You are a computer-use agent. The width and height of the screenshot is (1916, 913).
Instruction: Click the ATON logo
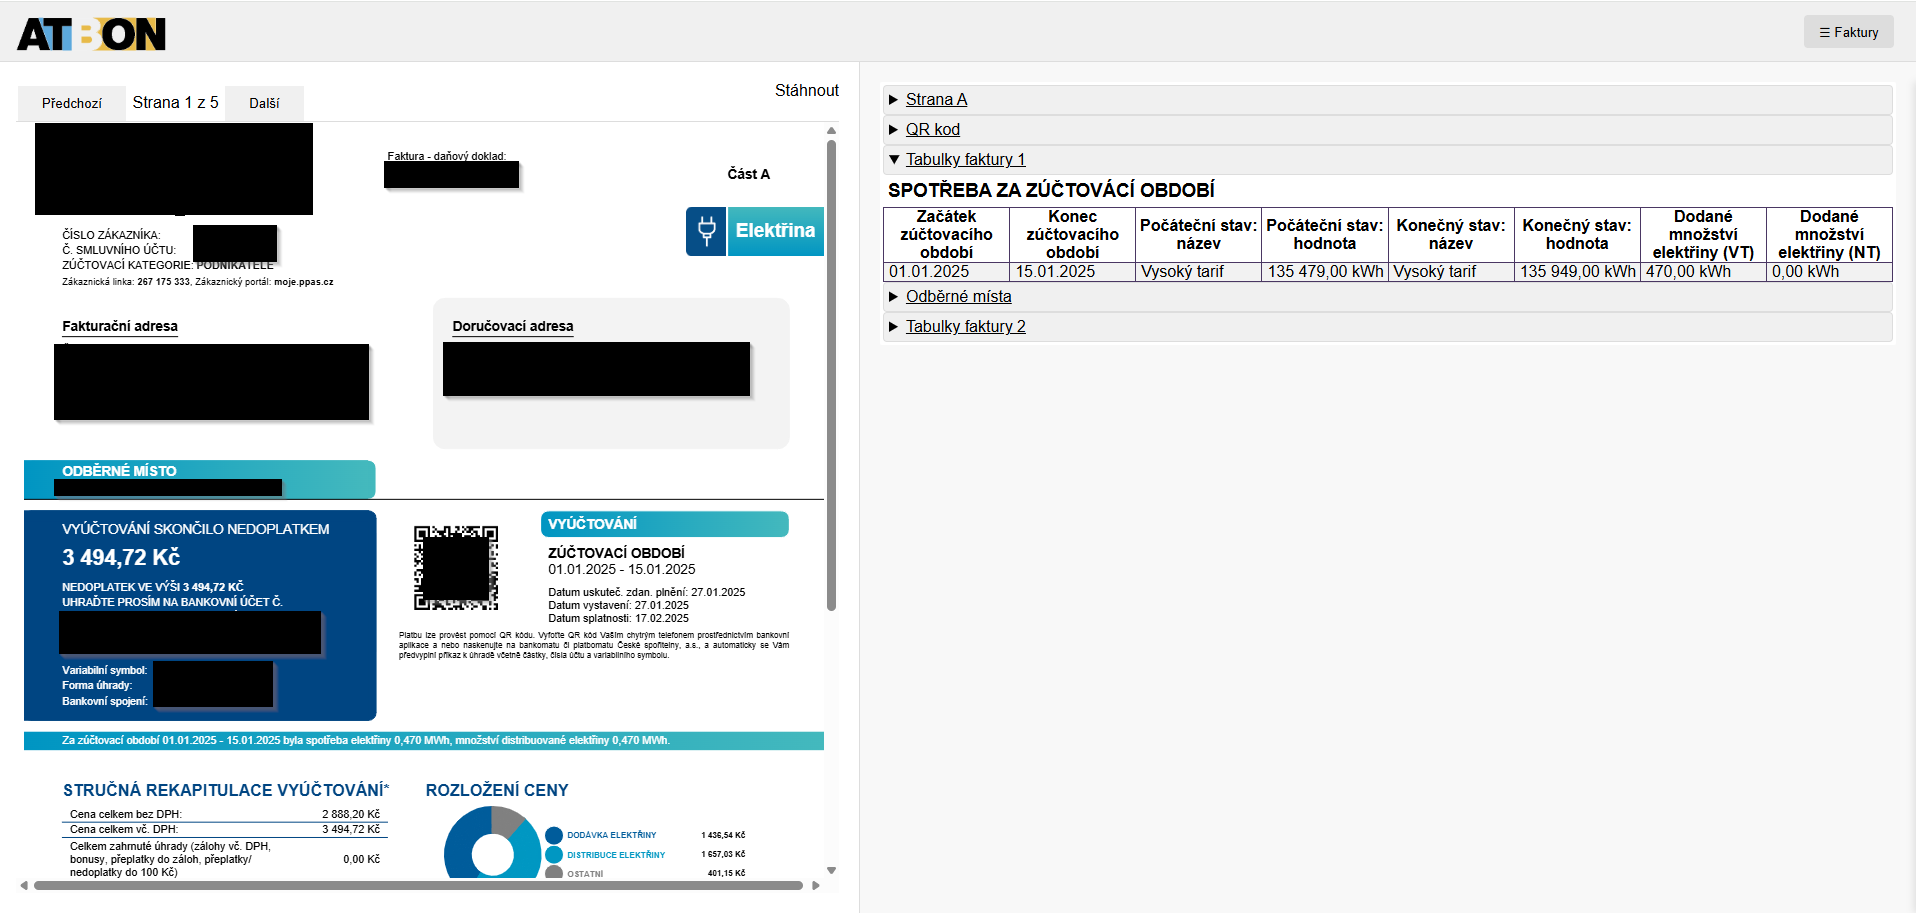[91, 34]
